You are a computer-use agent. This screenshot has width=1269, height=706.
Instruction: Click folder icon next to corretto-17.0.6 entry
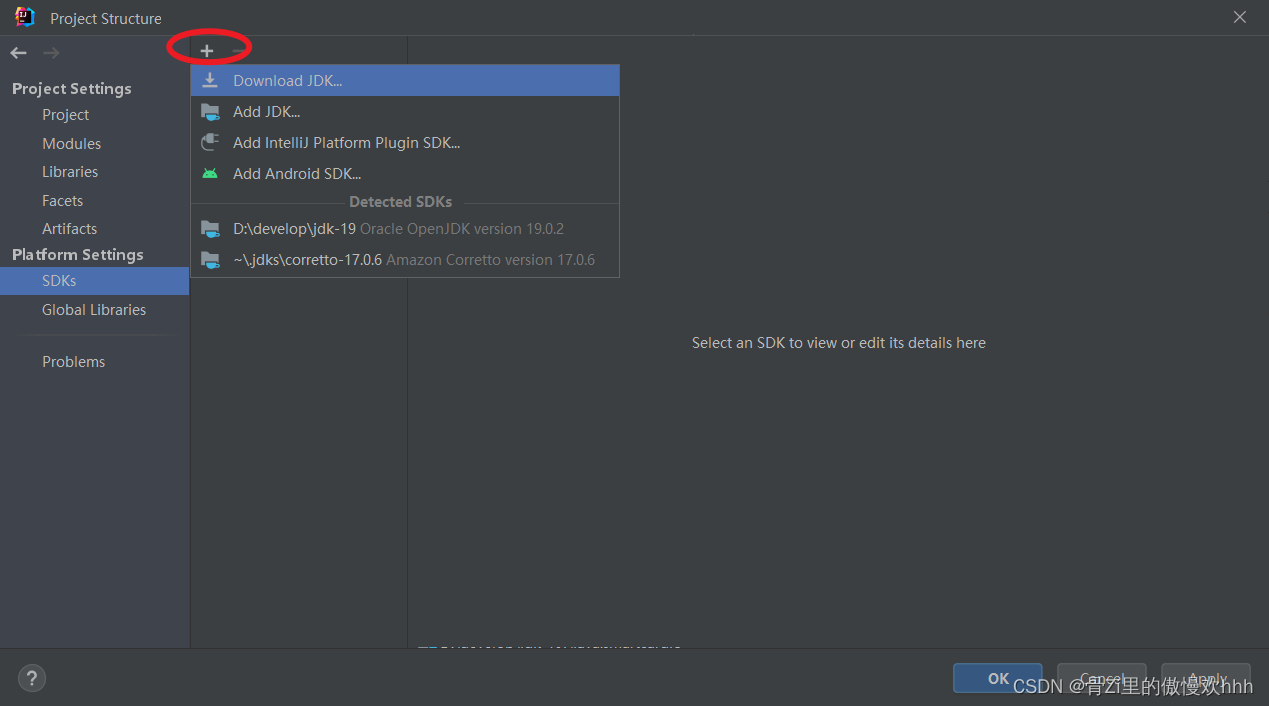(x=210, y=260)
